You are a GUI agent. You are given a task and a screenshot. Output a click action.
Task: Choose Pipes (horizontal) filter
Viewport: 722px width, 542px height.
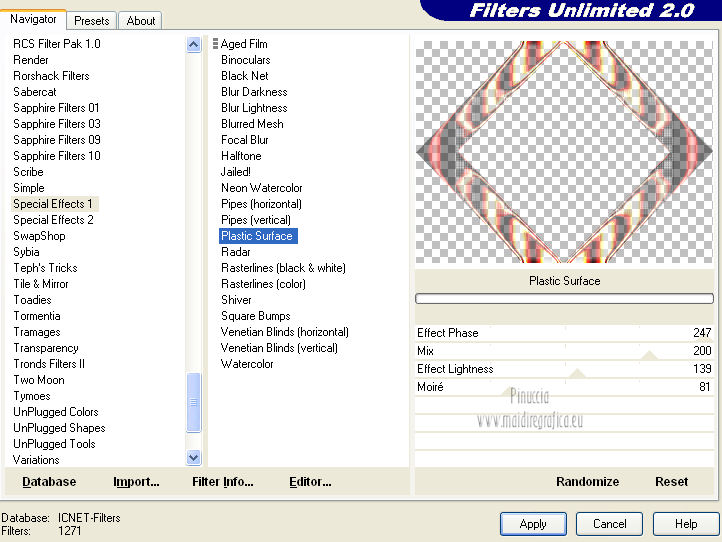coord(261,204)
